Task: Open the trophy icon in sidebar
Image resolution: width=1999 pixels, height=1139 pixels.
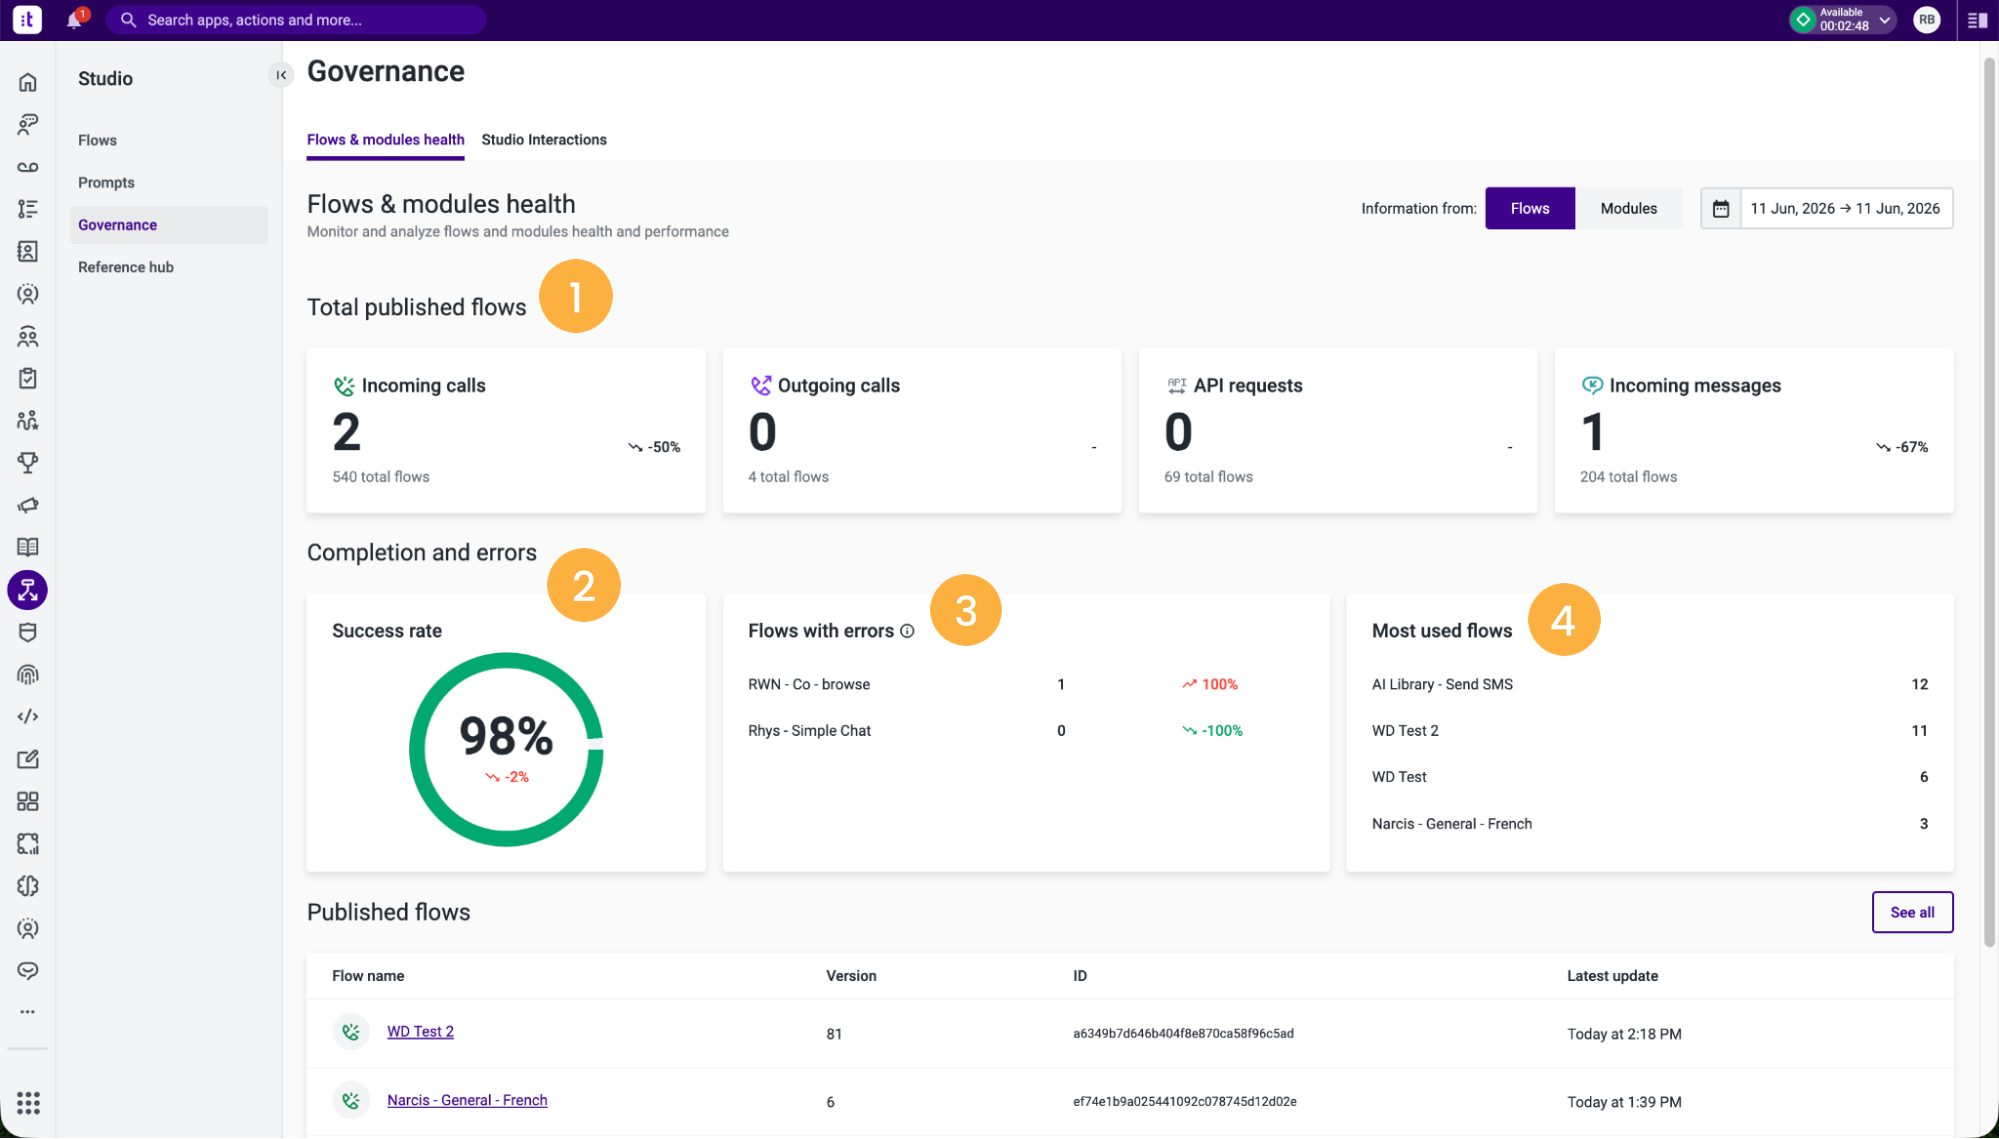Action: coord(28,463)
